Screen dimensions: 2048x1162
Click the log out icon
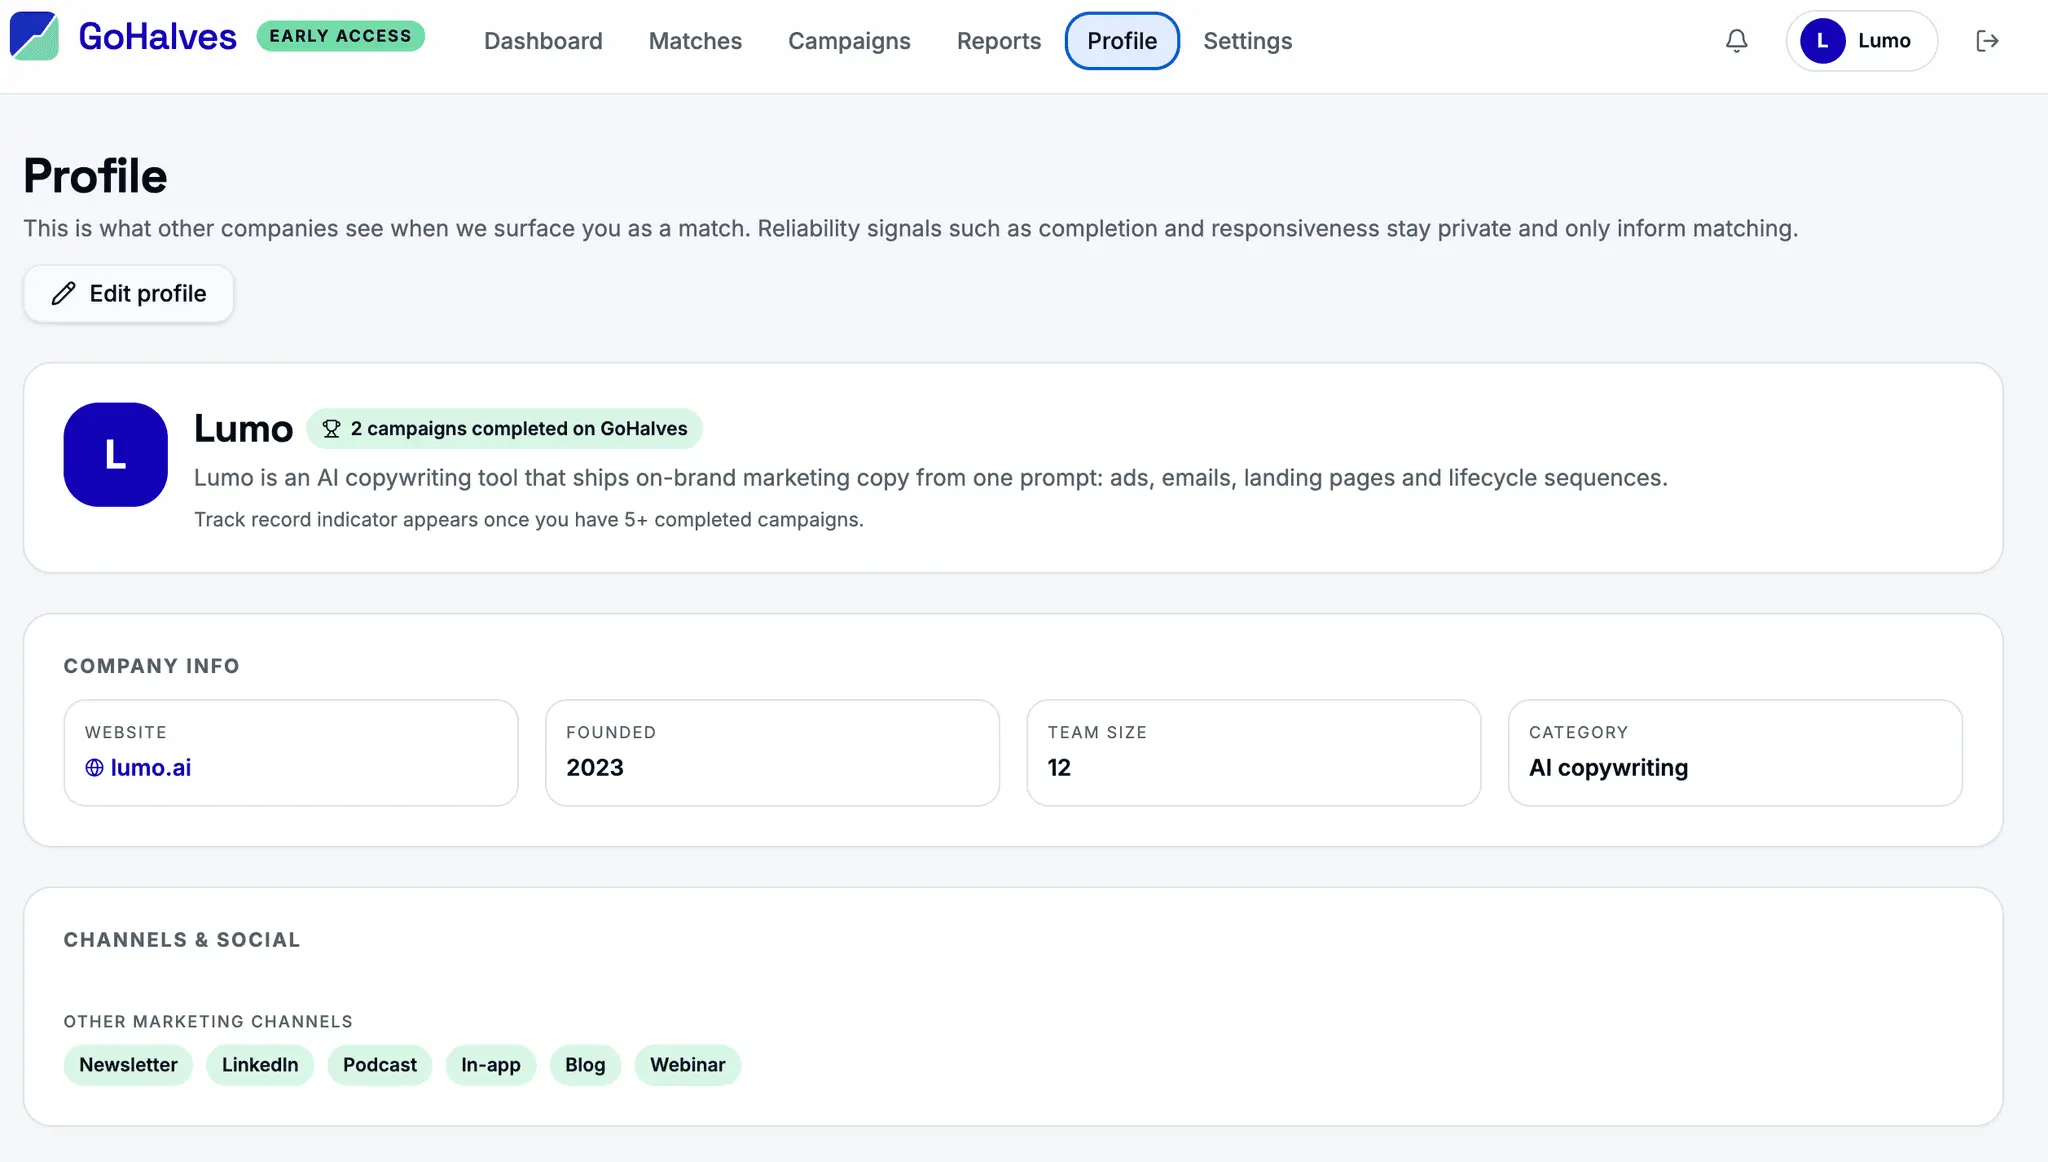1987,41
